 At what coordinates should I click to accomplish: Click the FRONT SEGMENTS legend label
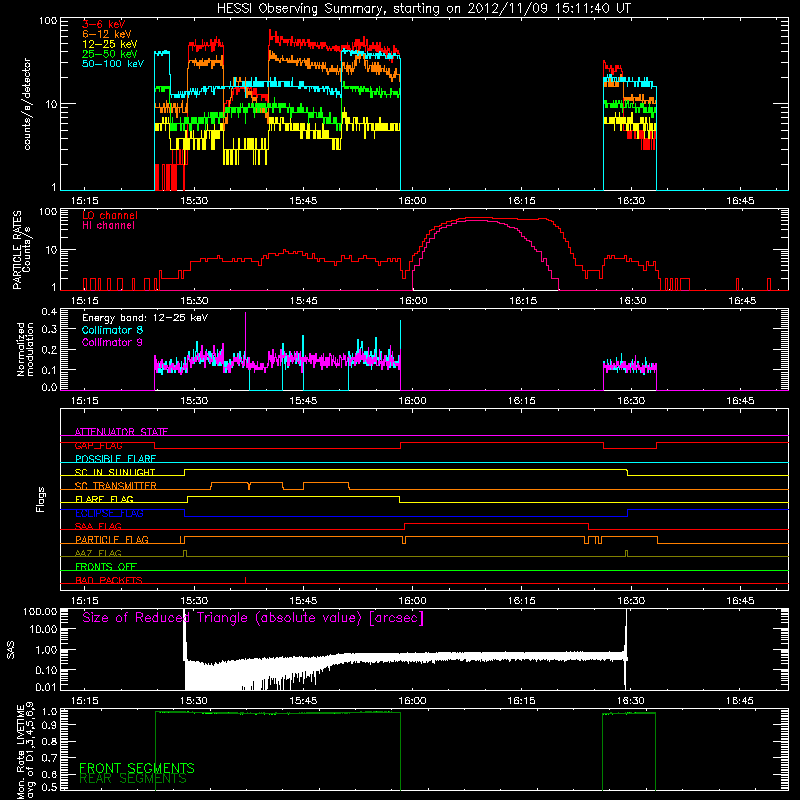coord(137,768)
